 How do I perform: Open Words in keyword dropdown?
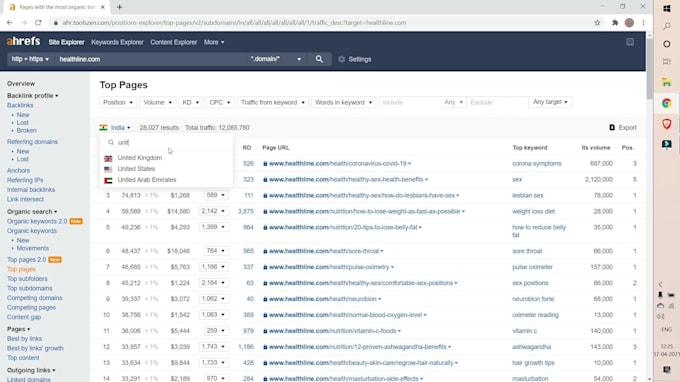pos(343,102)
